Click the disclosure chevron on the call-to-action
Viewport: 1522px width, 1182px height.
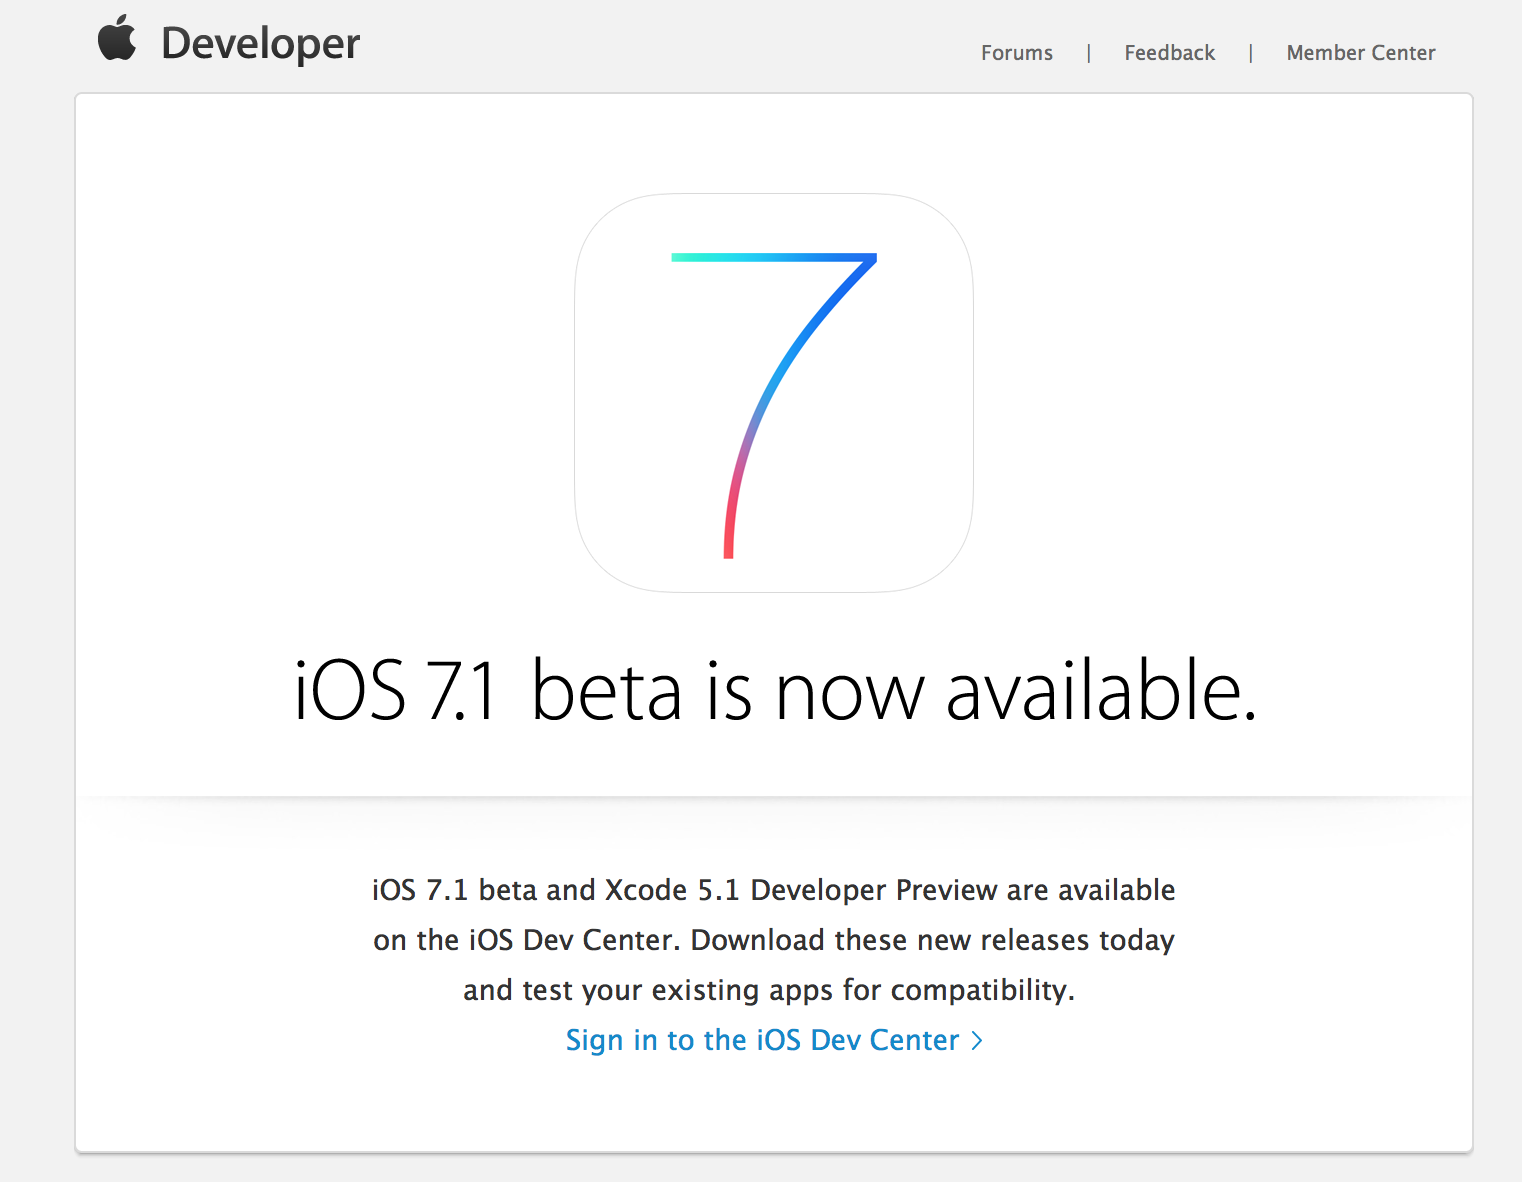coord(976,1040)
